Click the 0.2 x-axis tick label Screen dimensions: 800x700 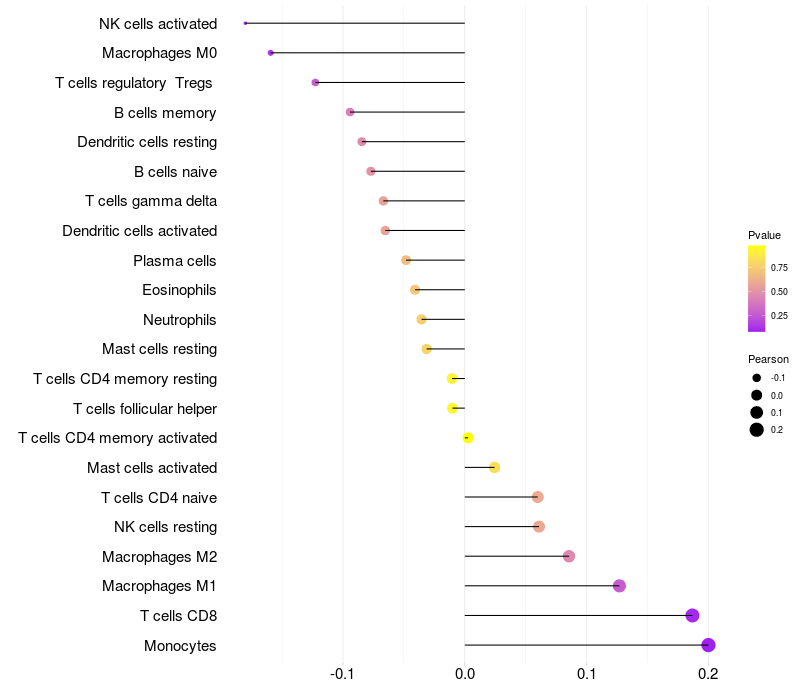click(708, 674)
